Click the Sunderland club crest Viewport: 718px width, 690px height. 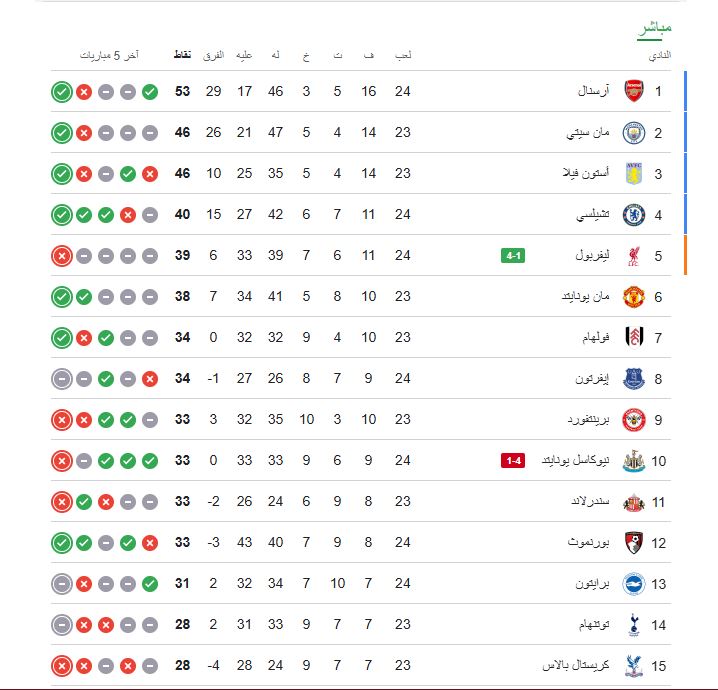pos(633,502)
